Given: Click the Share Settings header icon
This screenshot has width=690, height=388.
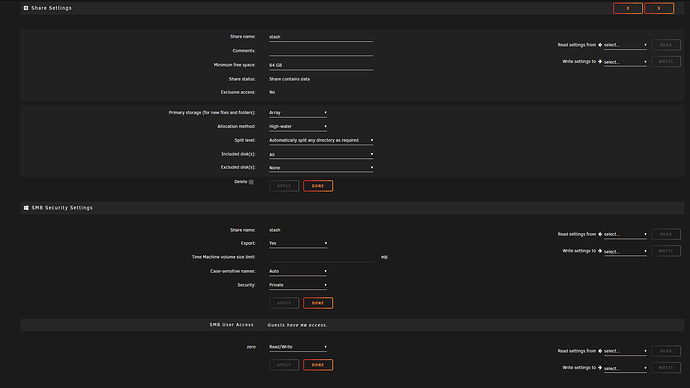Looking at the screenshot, I should 26,8.
